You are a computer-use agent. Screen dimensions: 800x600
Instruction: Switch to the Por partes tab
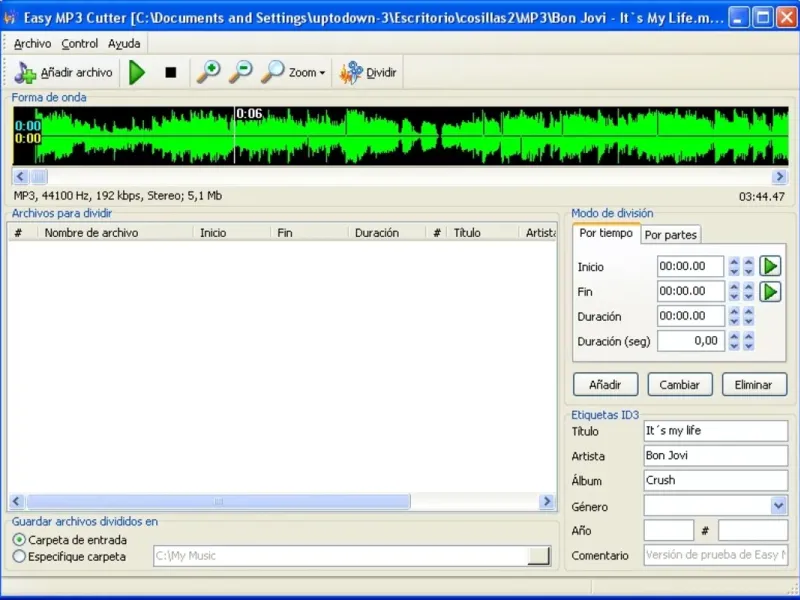point(670,235)
